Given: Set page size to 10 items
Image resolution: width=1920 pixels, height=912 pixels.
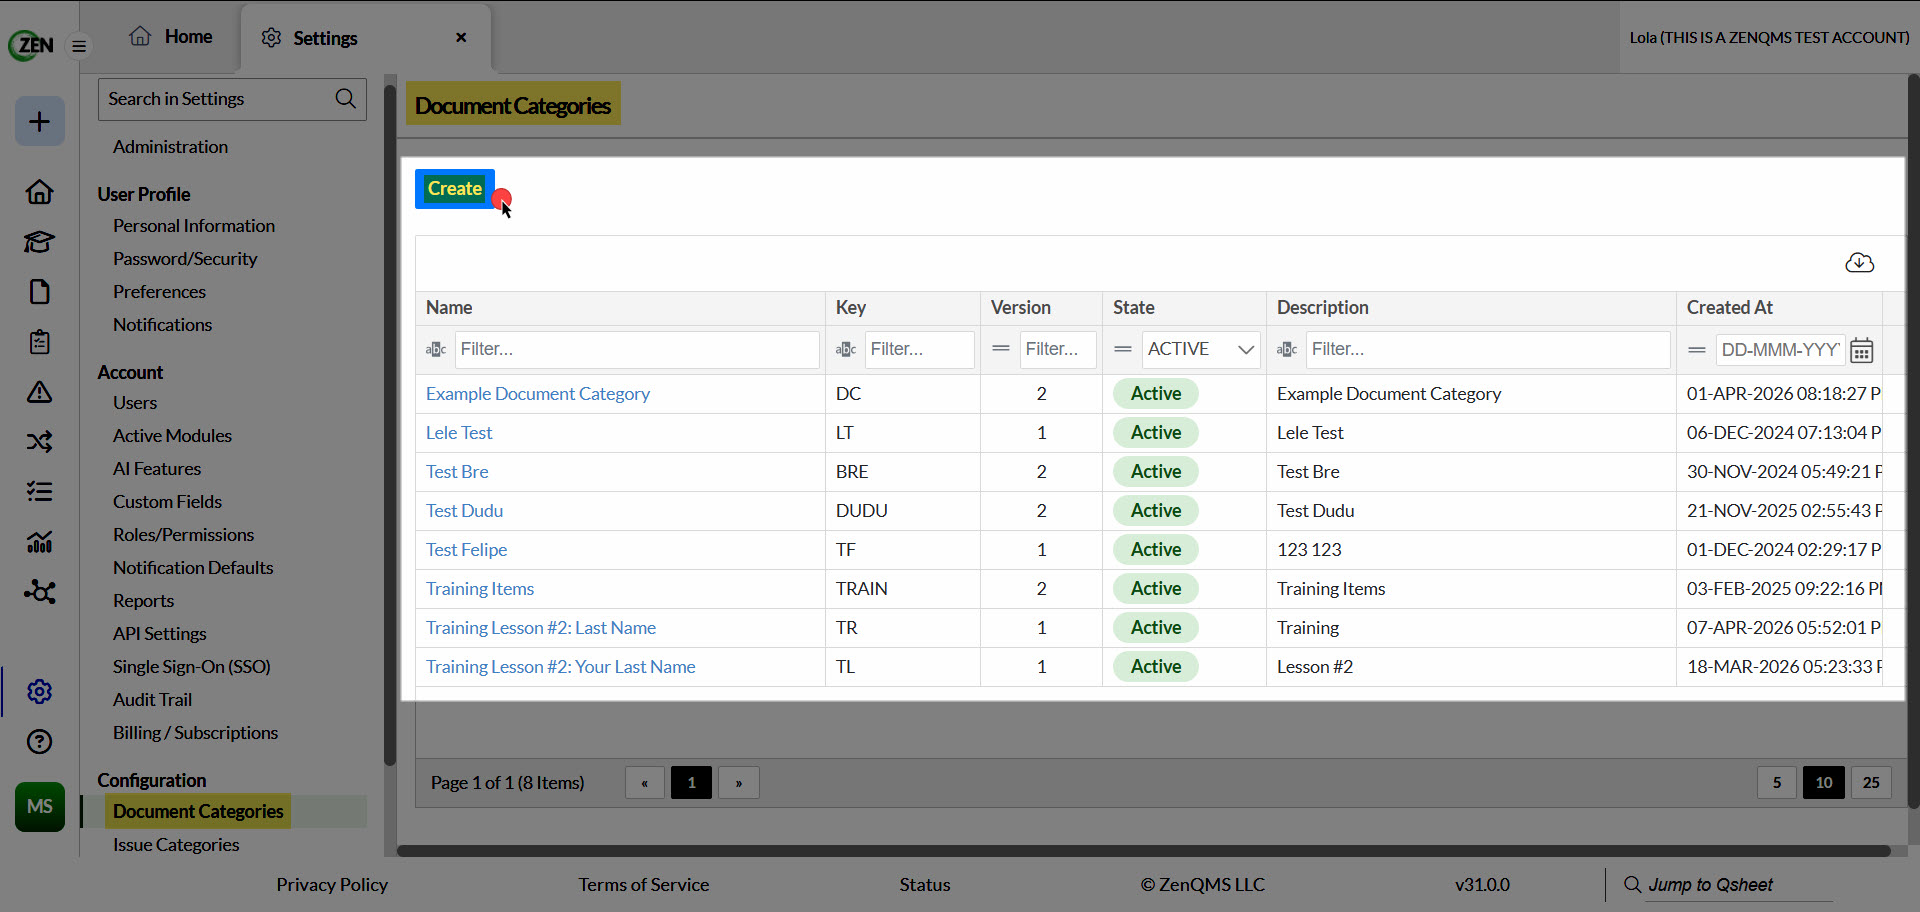Looking at the screenshot, I should [x=1824, y=783].
